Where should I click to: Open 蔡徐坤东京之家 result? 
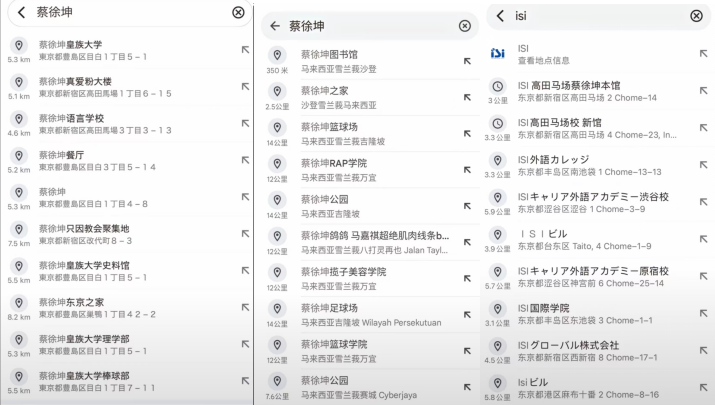[127, 308]
